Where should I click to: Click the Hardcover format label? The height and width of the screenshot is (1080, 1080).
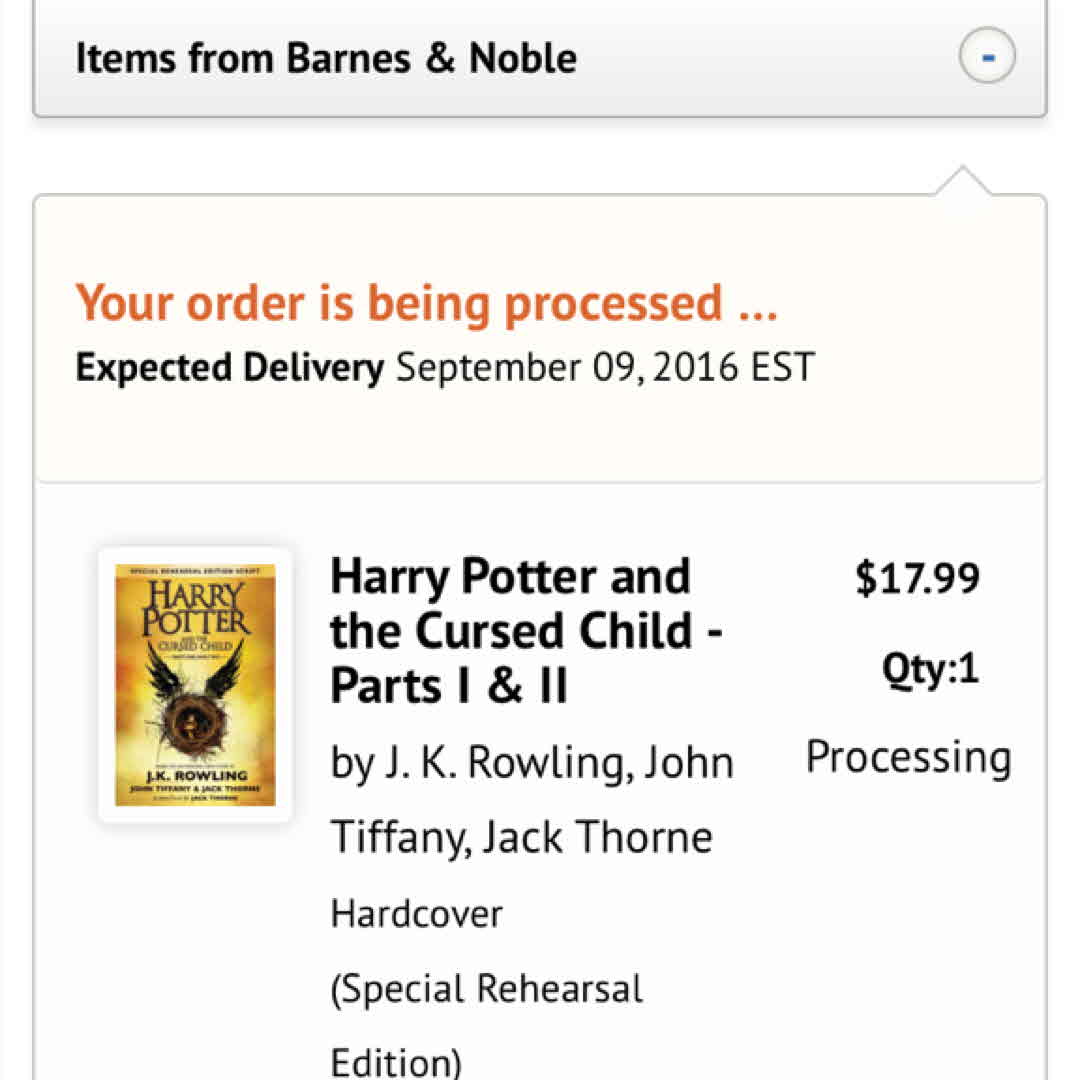point(417,913)
